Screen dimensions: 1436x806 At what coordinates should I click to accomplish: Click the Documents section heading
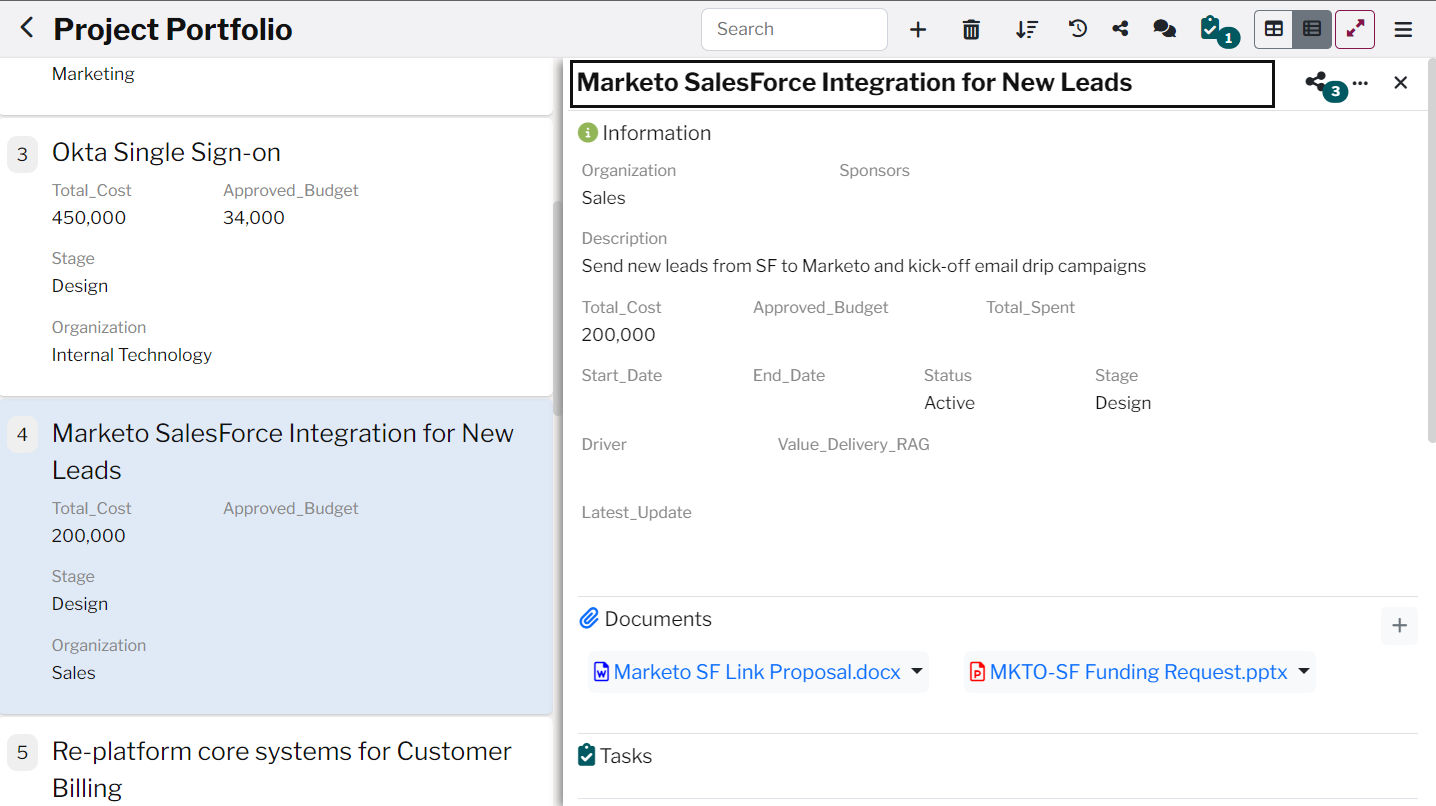pyautogui.click(x=658, y=619)
